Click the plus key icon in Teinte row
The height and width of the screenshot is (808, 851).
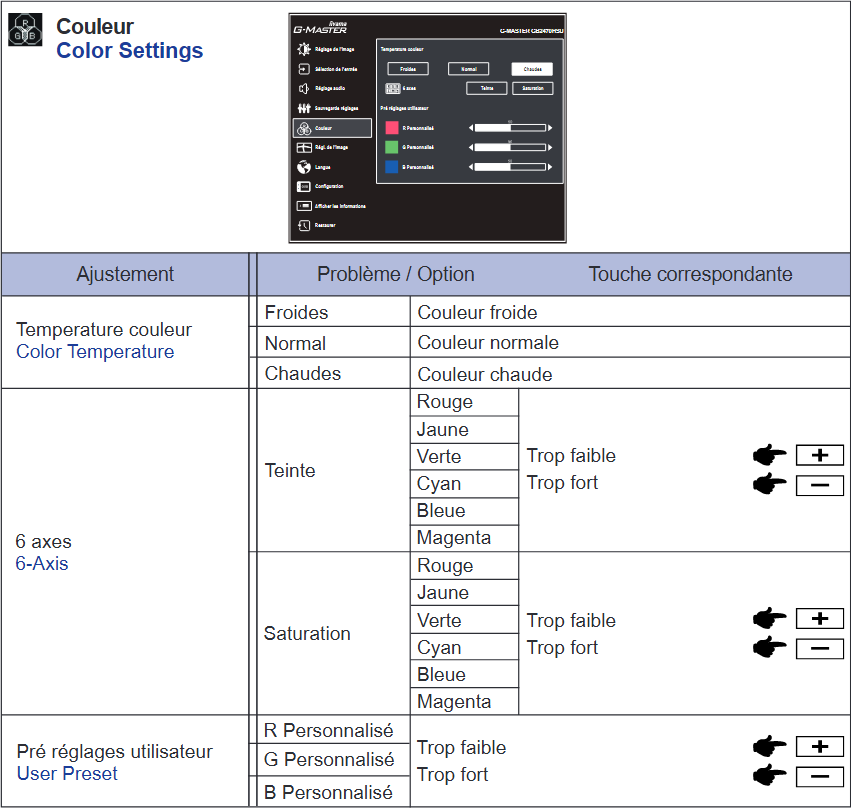[x=820, y=456]
